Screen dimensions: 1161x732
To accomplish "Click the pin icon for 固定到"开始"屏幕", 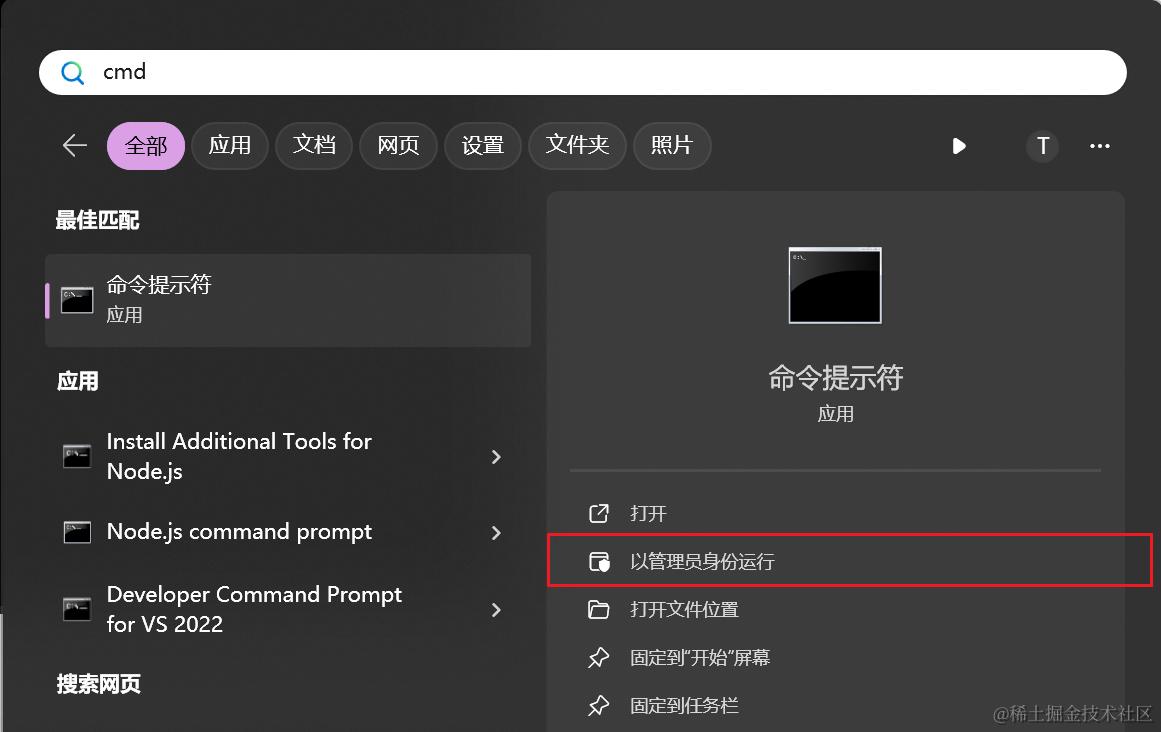I will [598, 657].
